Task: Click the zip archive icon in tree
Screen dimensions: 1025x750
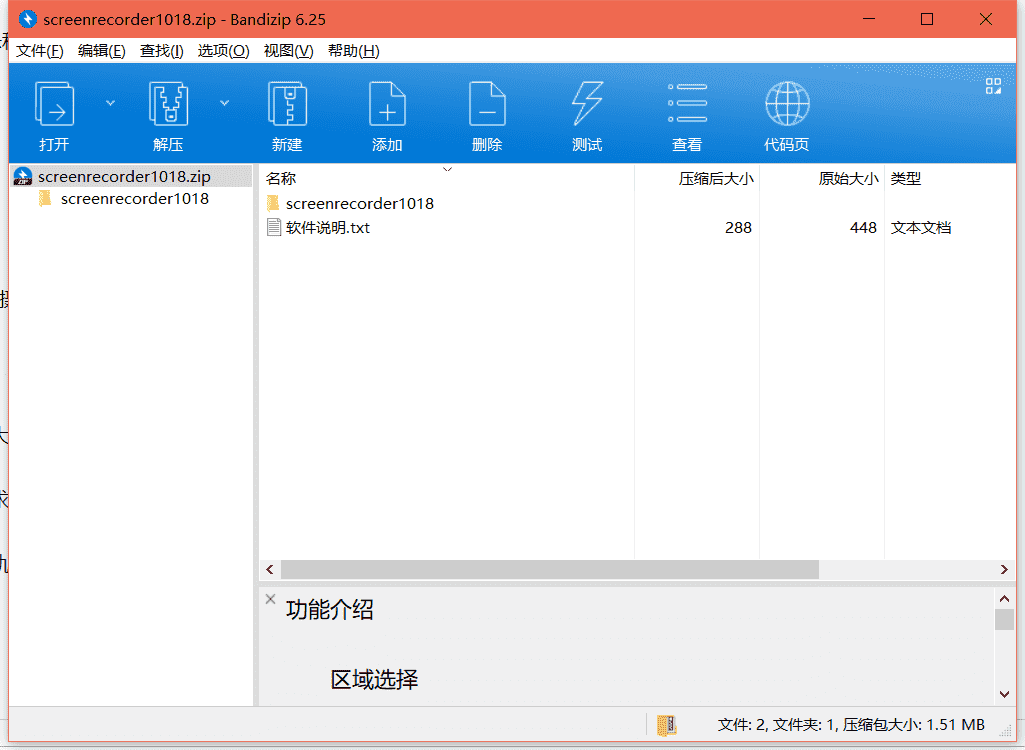Action: pyautogui.click(x=23, y=177)
